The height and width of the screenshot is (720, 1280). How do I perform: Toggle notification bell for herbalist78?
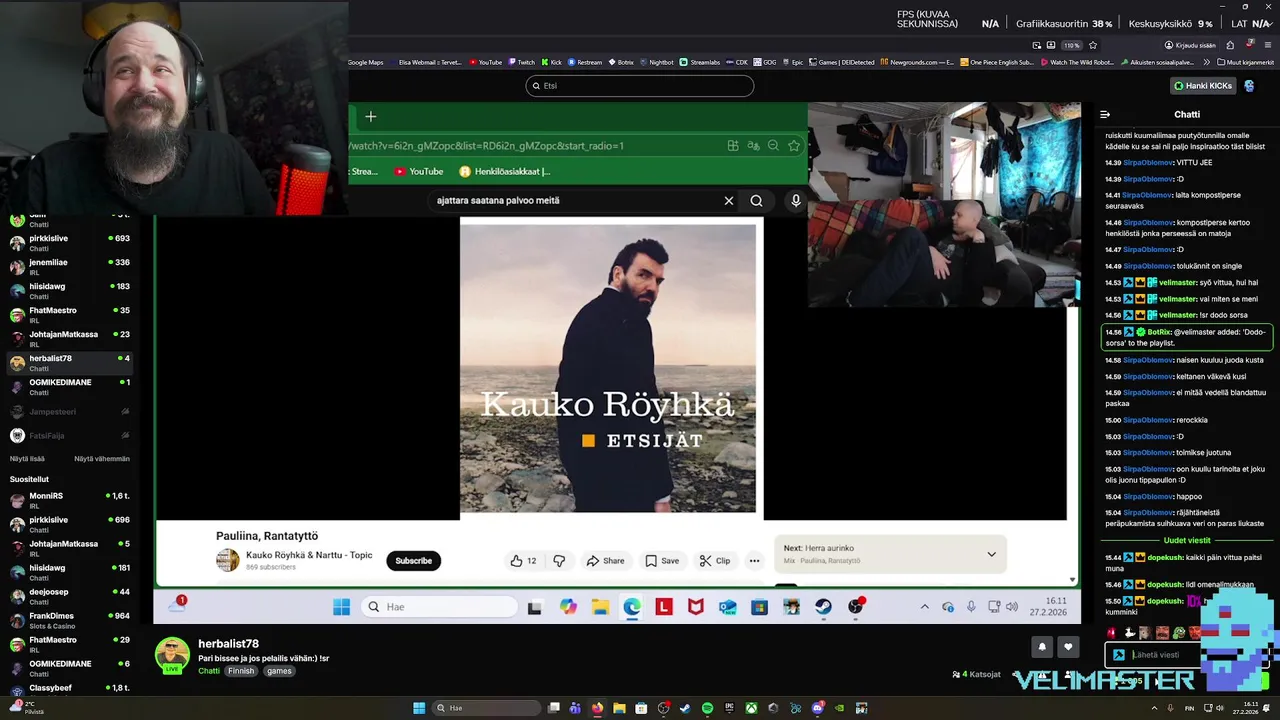pos(1042,647)
